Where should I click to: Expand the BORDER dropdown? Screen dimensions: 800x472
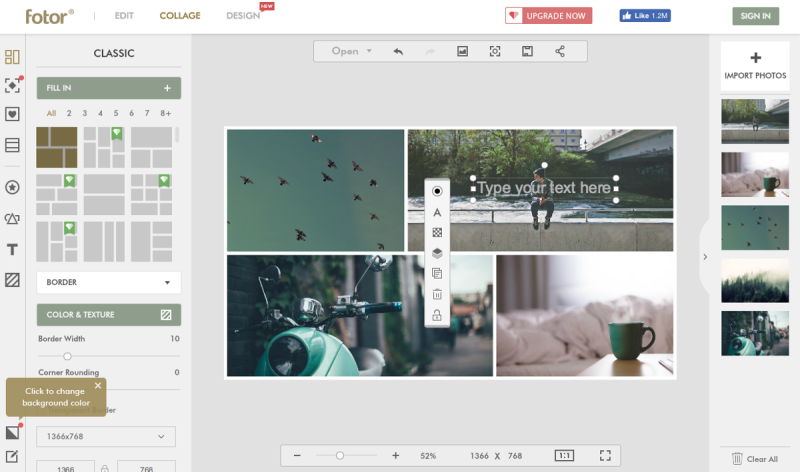[x=109, y=282]
